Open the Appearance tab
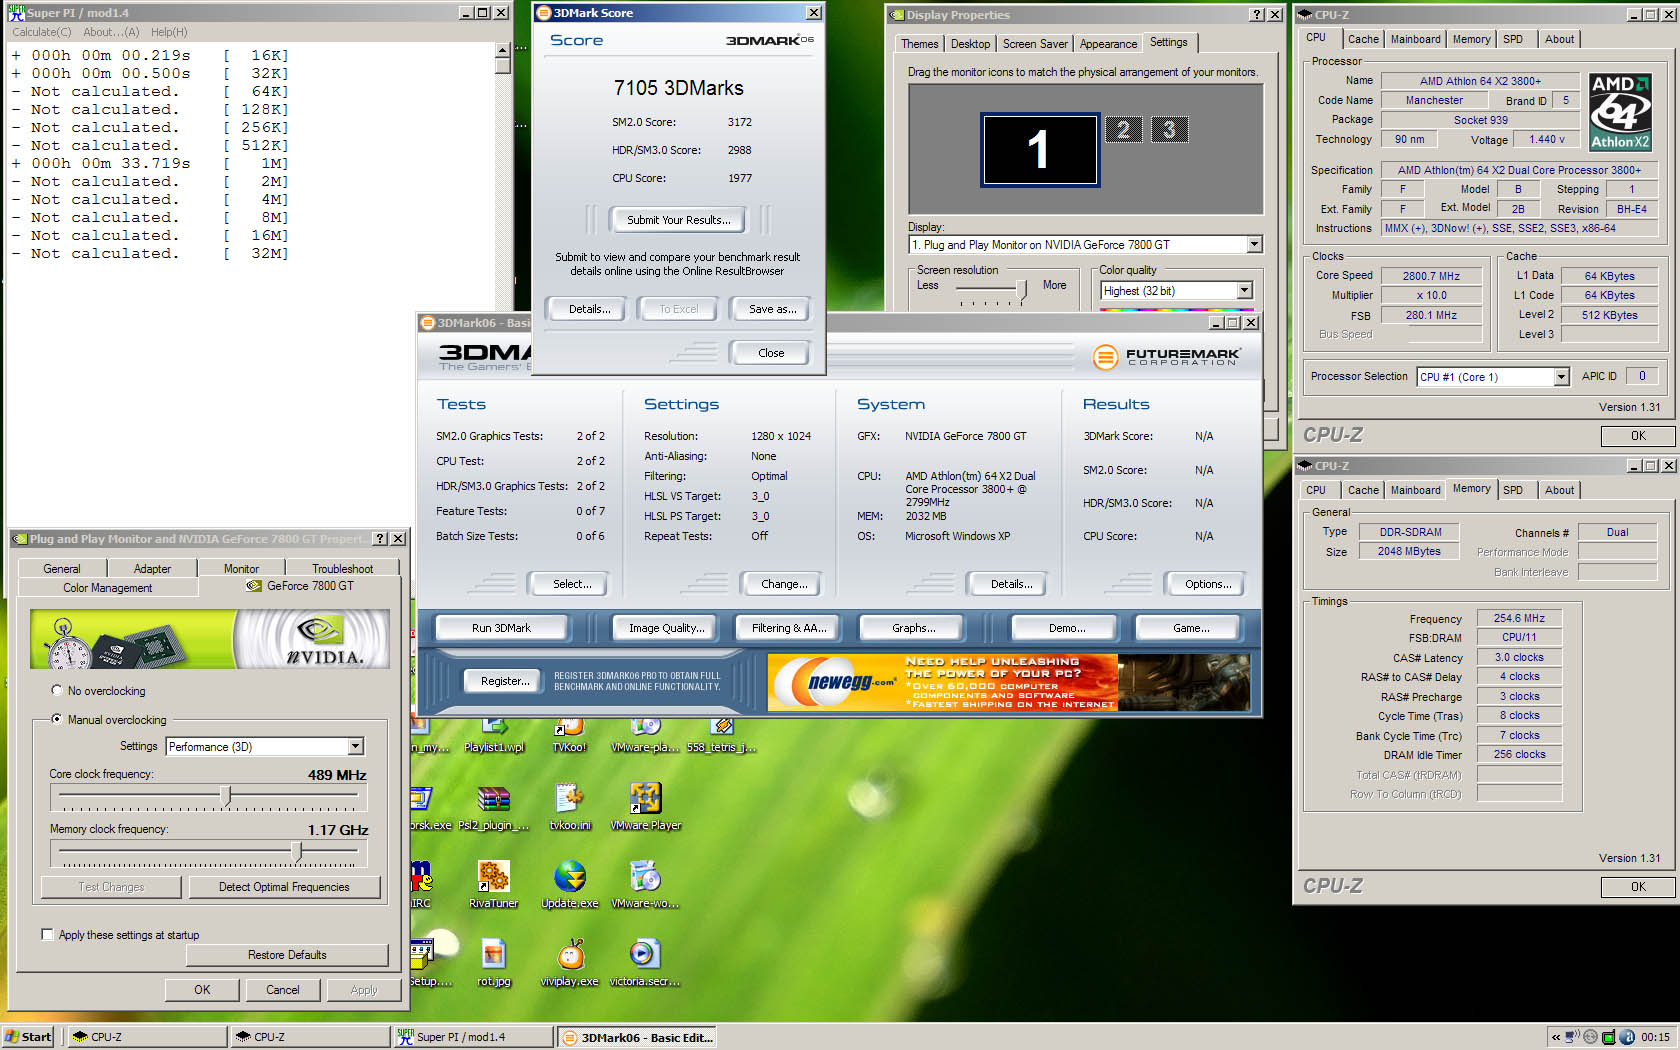Viewport: 1680px width, 1050px height. click(1108, 44)
